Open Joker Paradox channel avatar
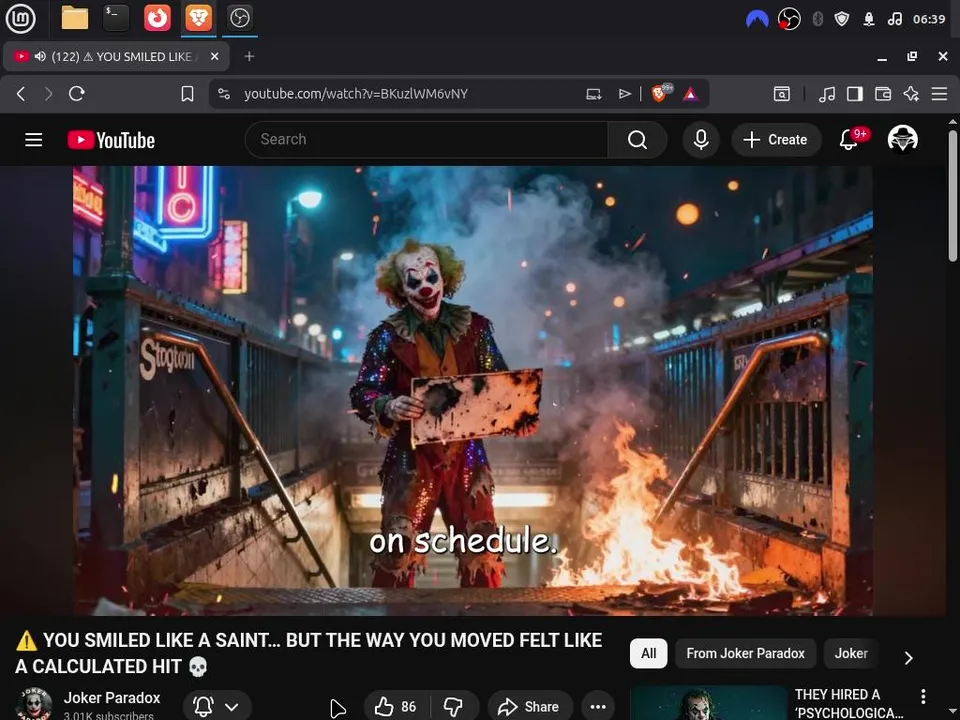Screen dimensions: 960x720 tap(34, 705)
